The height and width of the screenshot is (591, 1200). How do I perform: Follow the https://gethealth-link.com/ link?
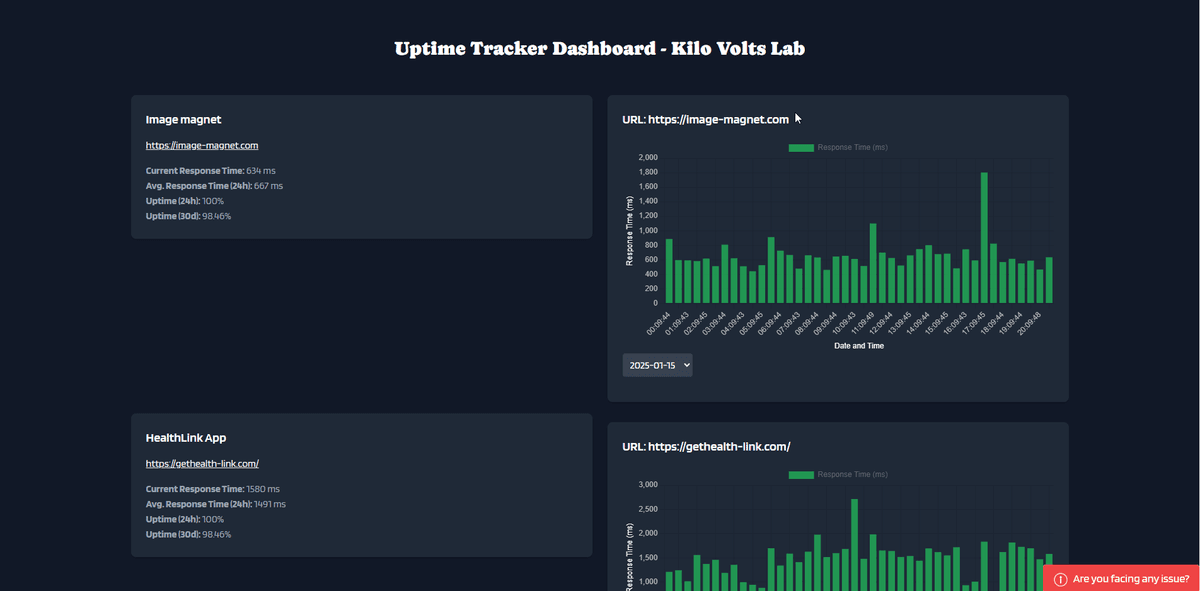[203, 462]
